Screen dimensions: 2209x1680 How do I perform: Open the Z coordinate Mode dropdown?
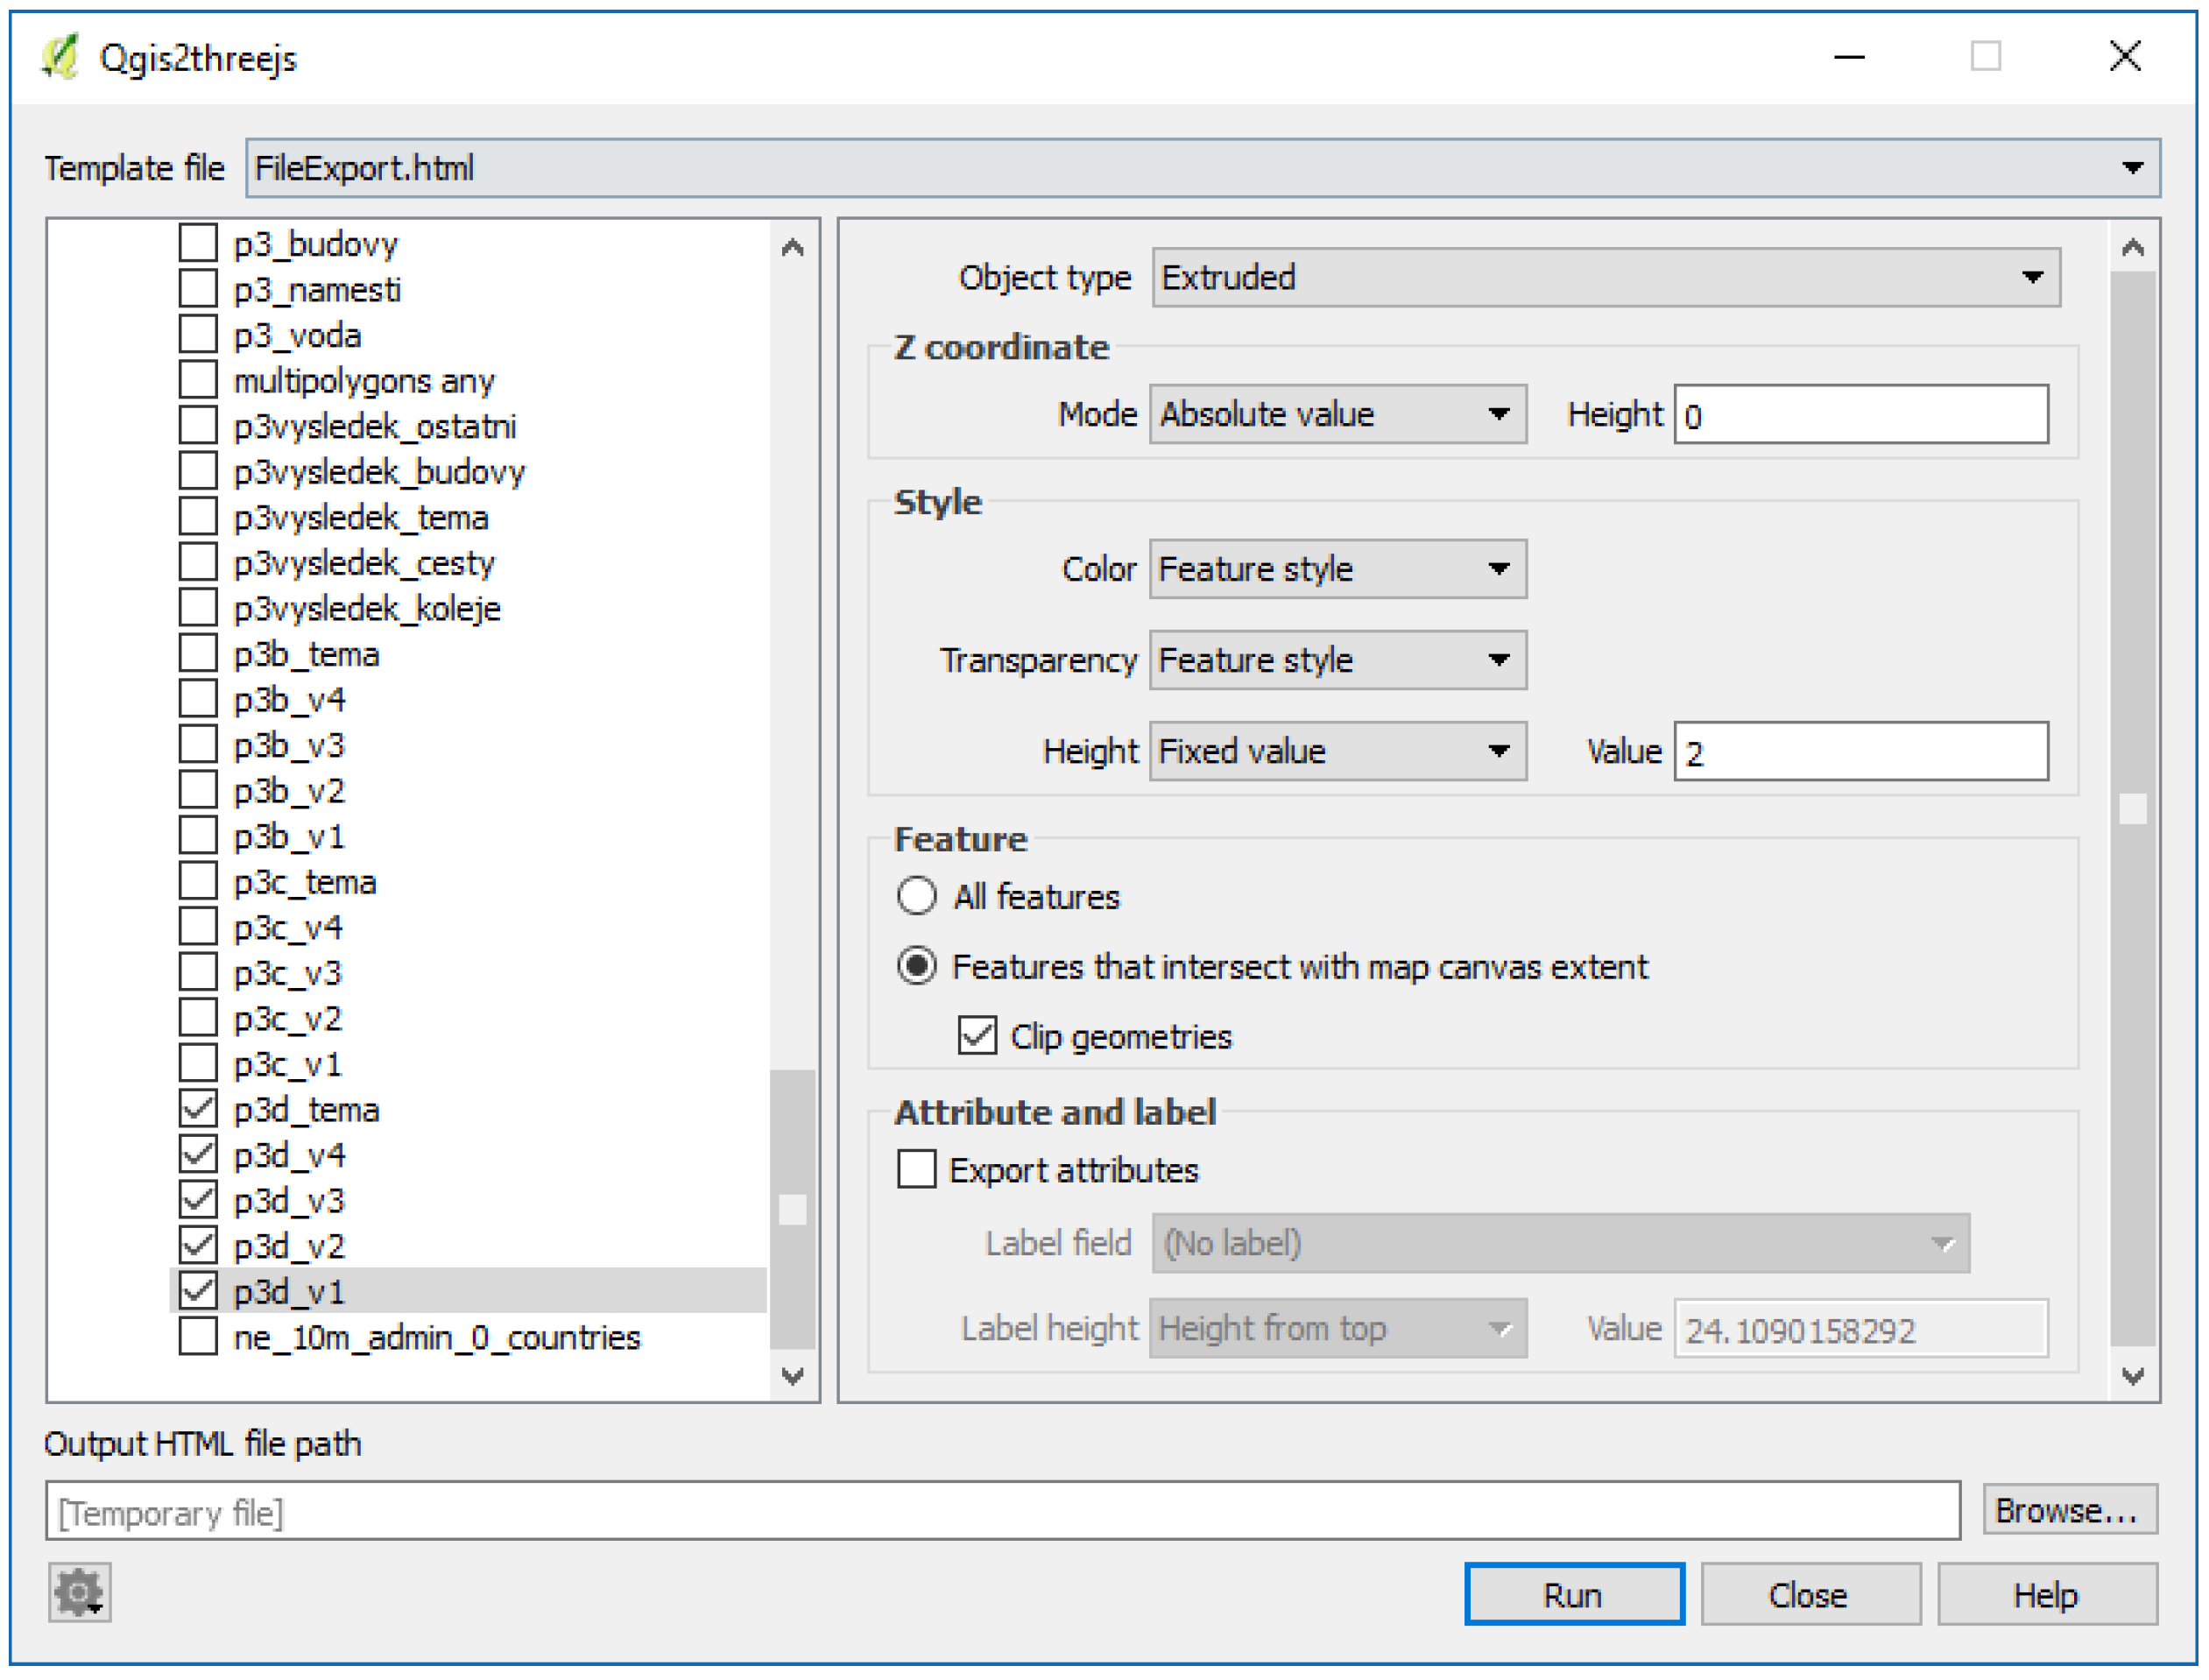coord(1337,414)
